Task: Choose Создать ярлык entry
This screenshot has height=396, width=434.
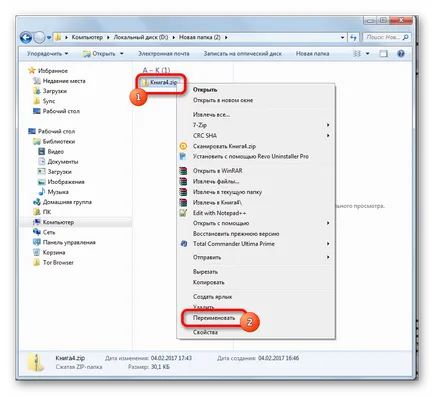Action: (x=256, y=297)
